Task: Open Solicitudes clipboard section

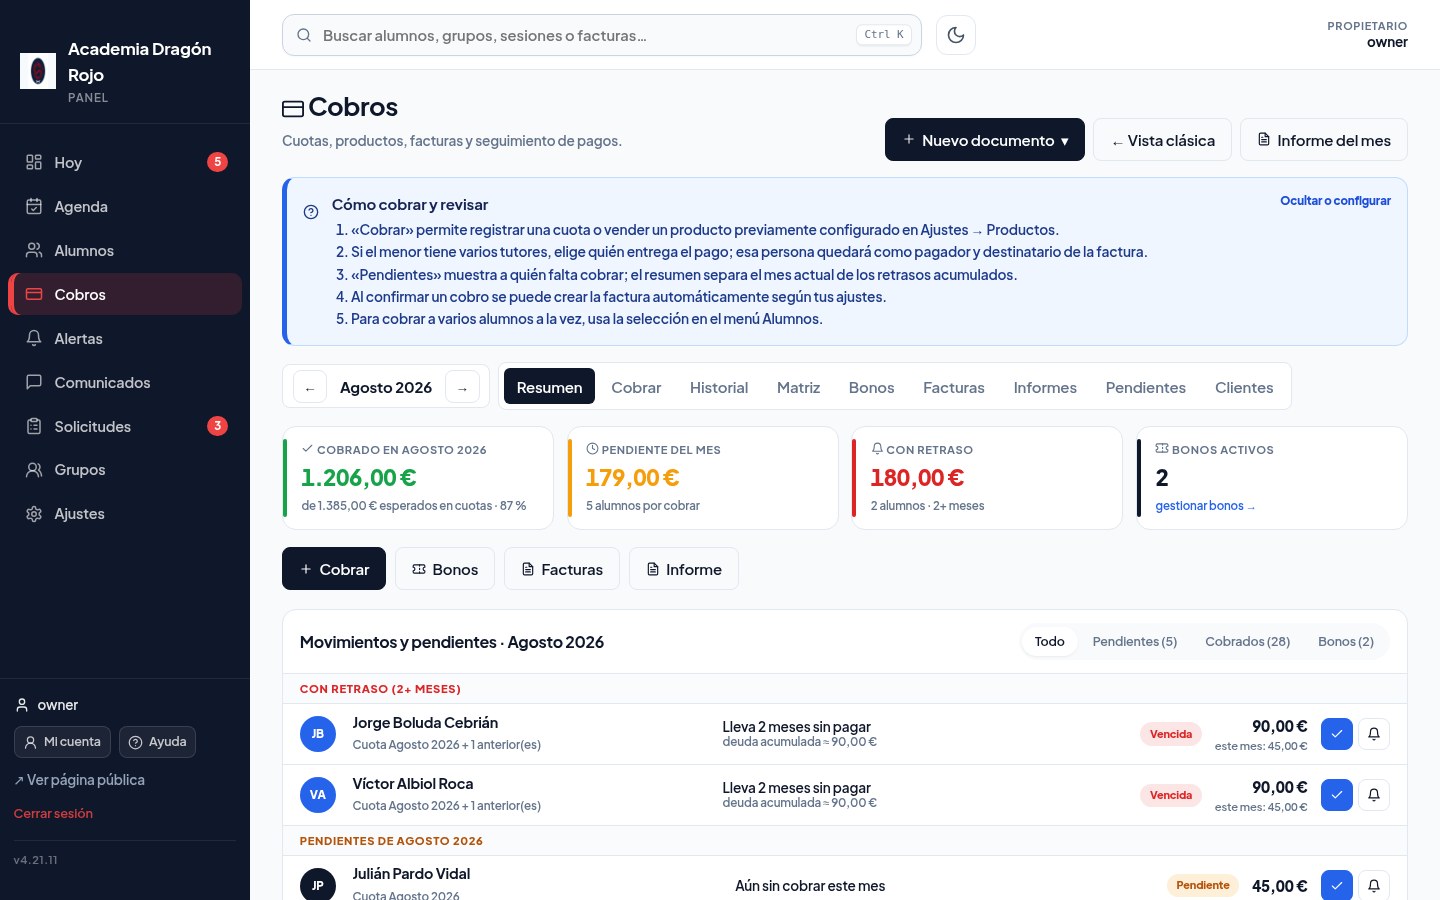Action: (125, 426)
